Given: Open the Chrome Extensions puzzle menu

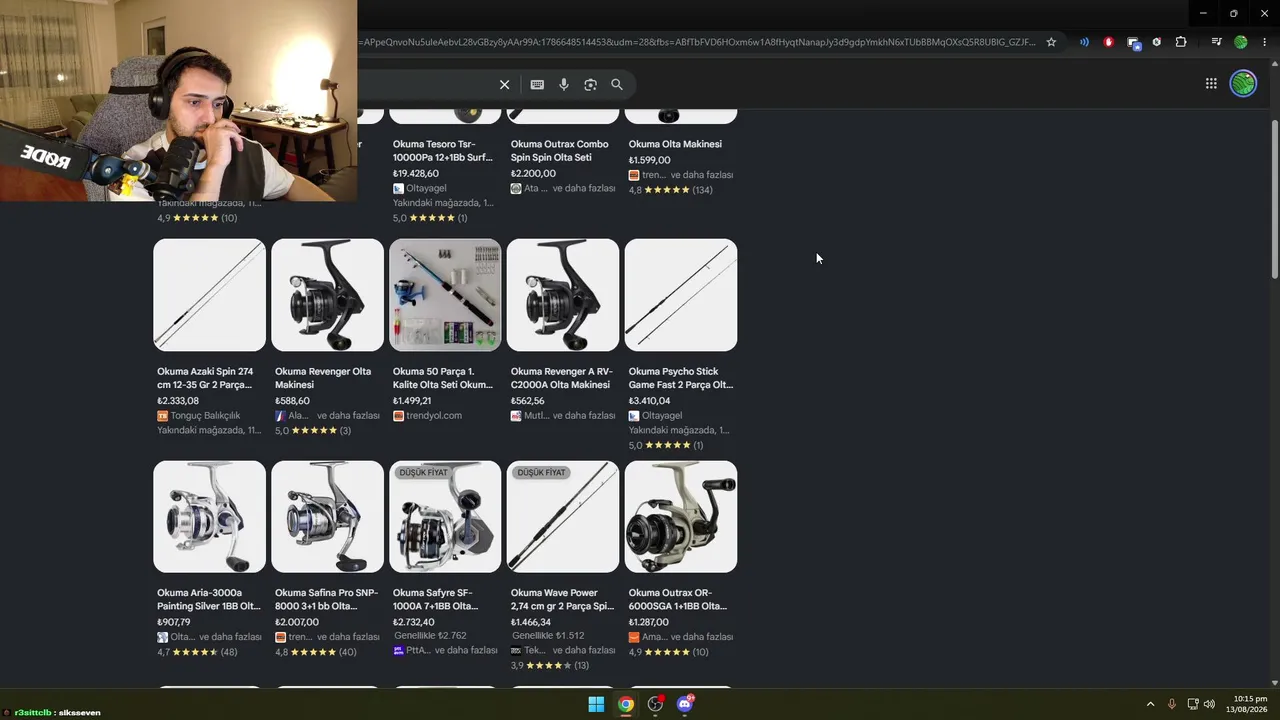Looking at the screenshot, I should click(x=1181, y=42).
